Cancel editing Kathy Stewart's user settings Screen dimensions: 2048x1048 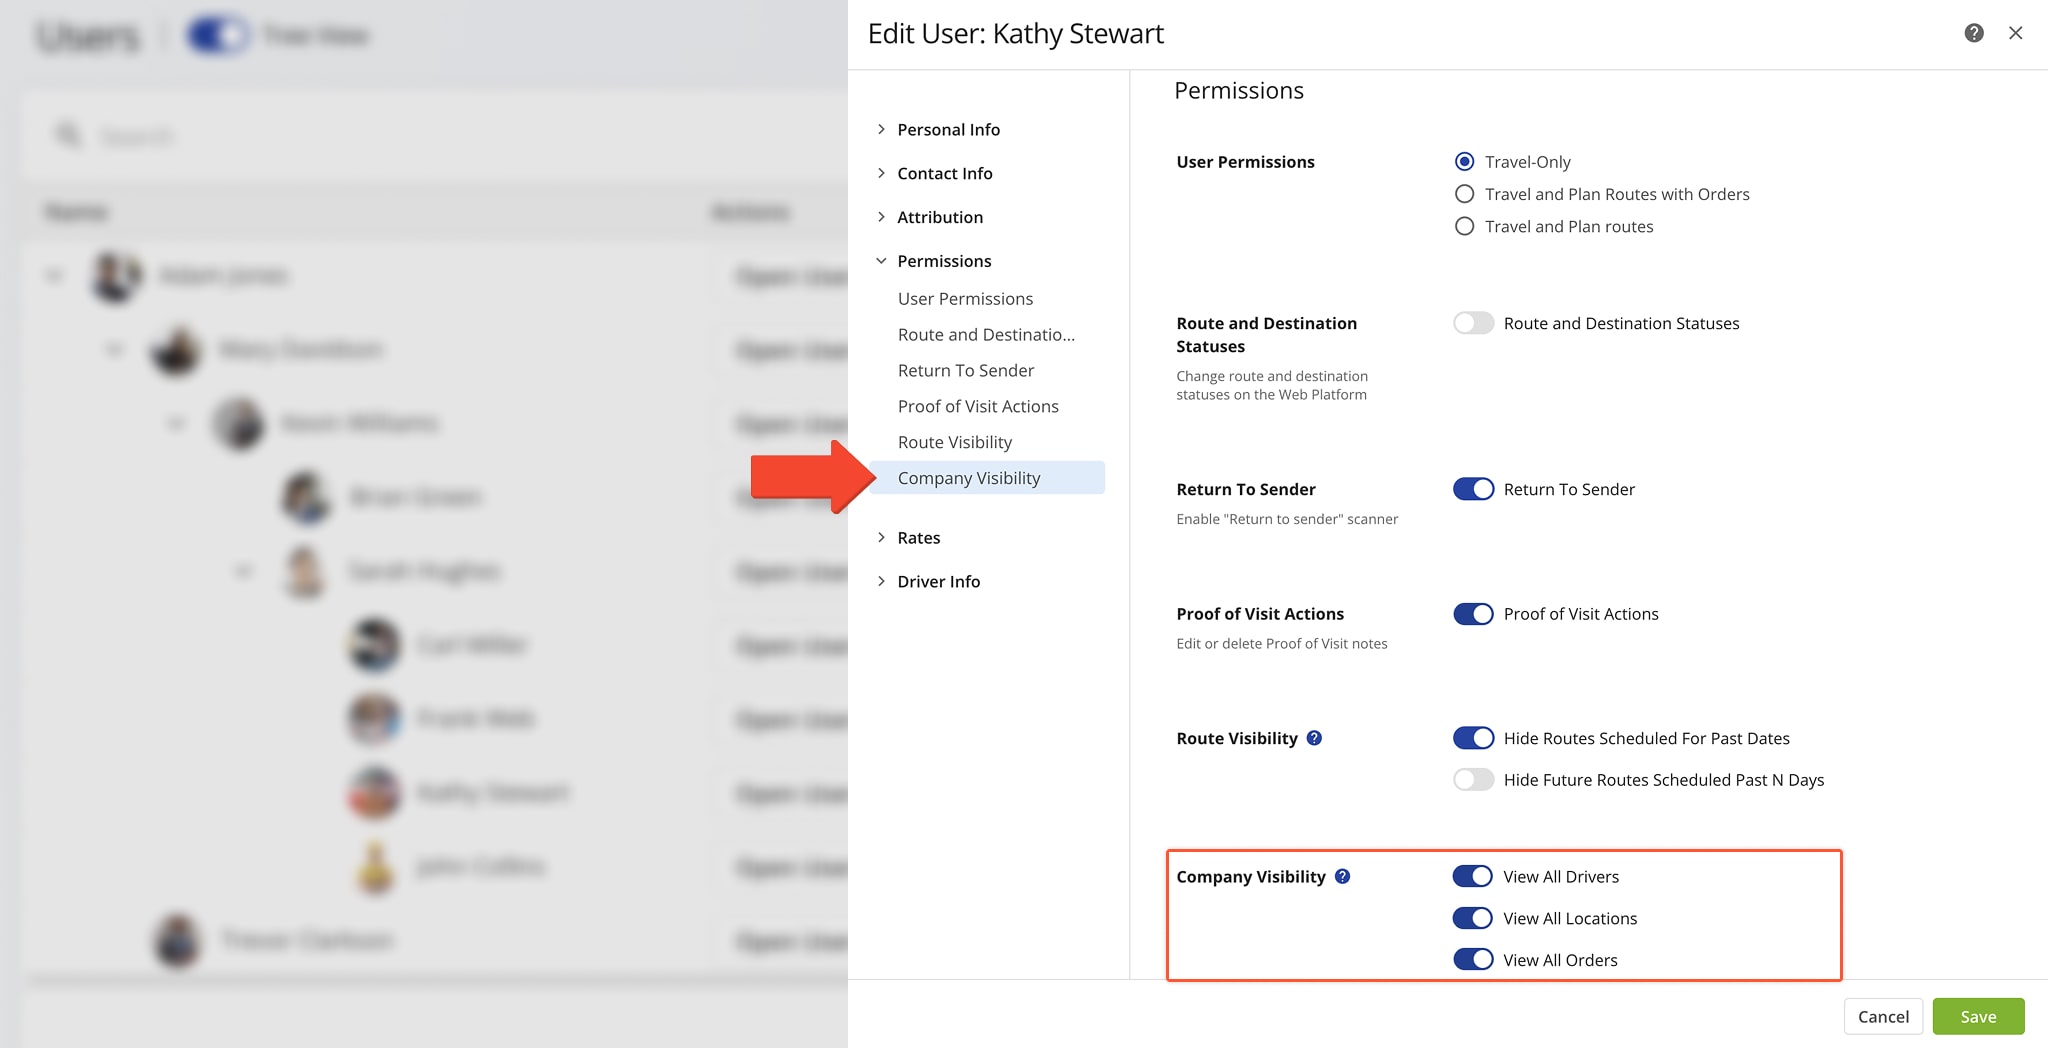[1883, 1016]
